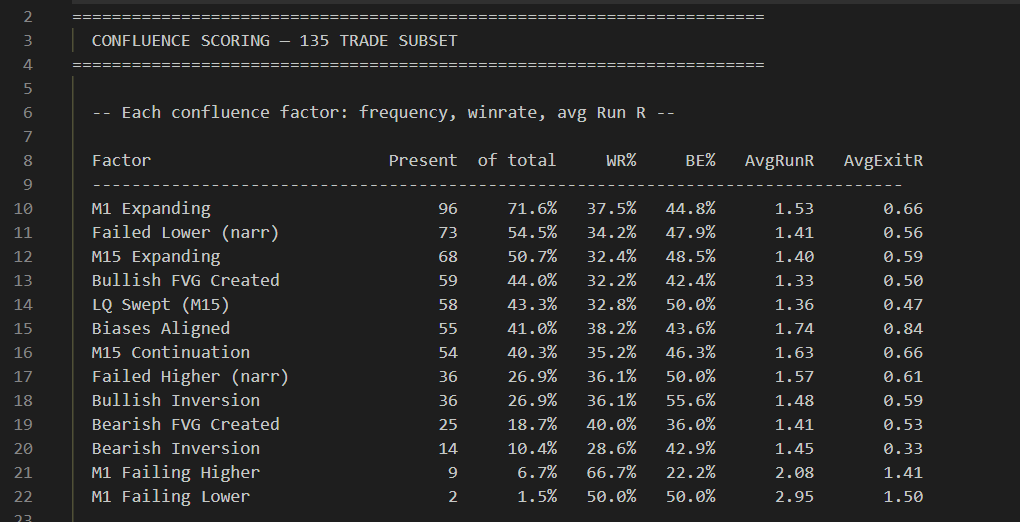
Task: Click the 'Each confluence factor' description line
Action: (383, 113)
